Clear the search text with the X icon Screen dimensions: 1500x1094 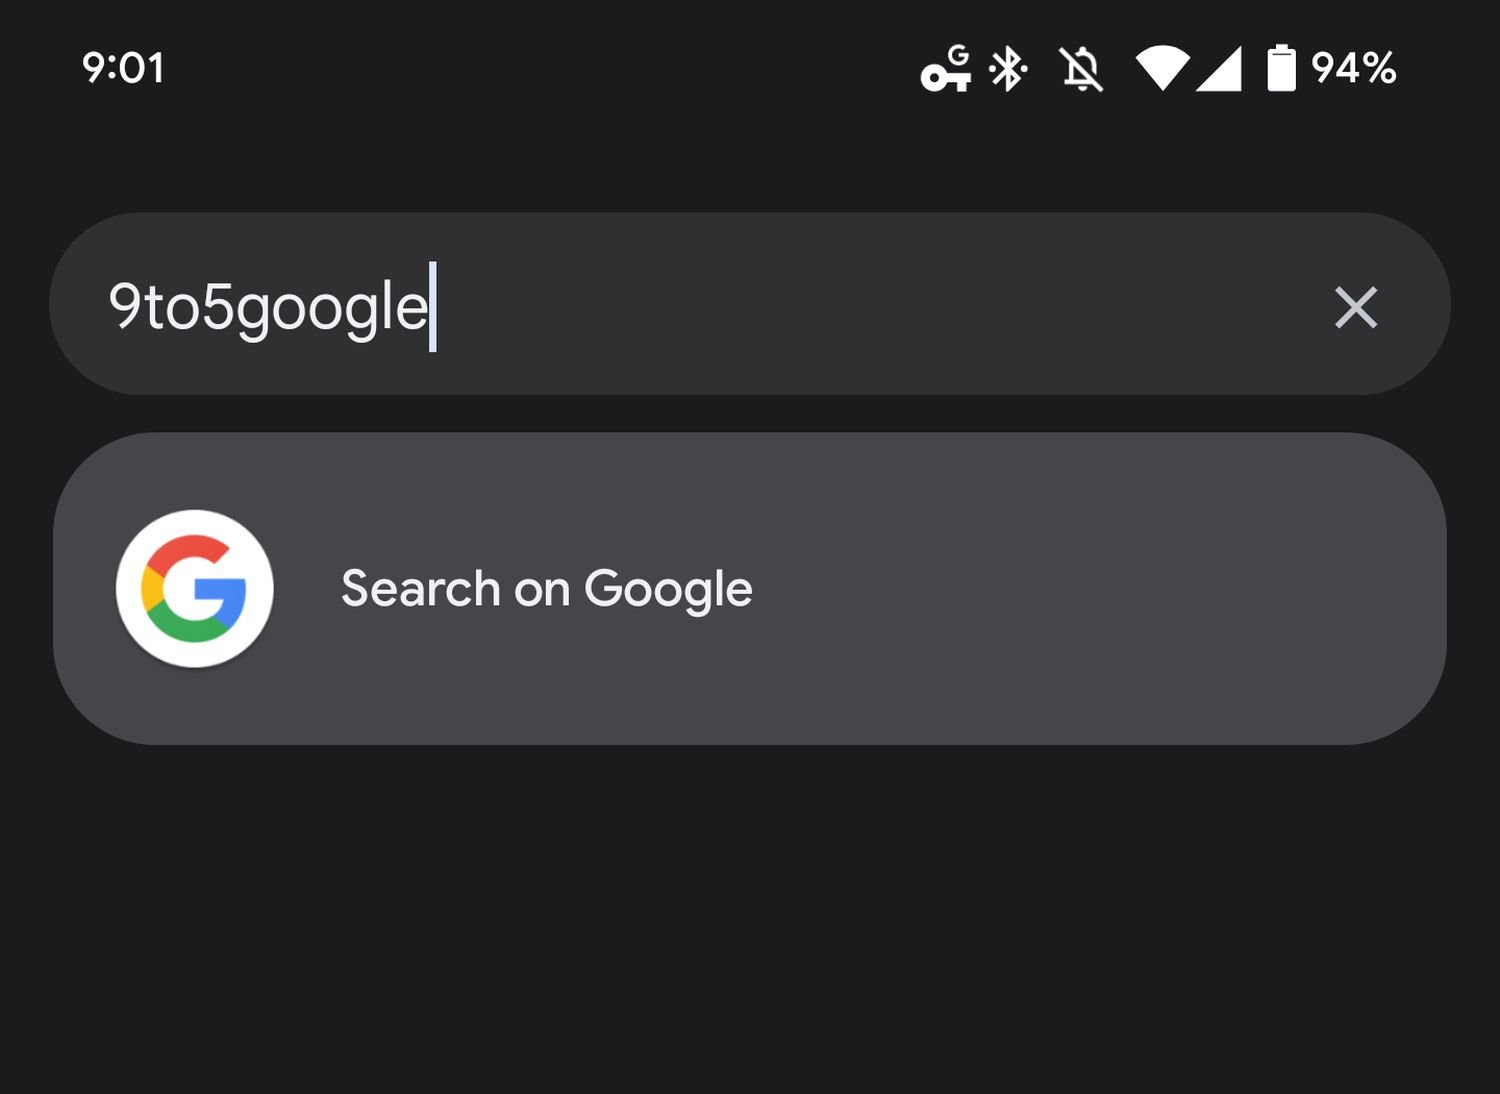click(1355, 307)
